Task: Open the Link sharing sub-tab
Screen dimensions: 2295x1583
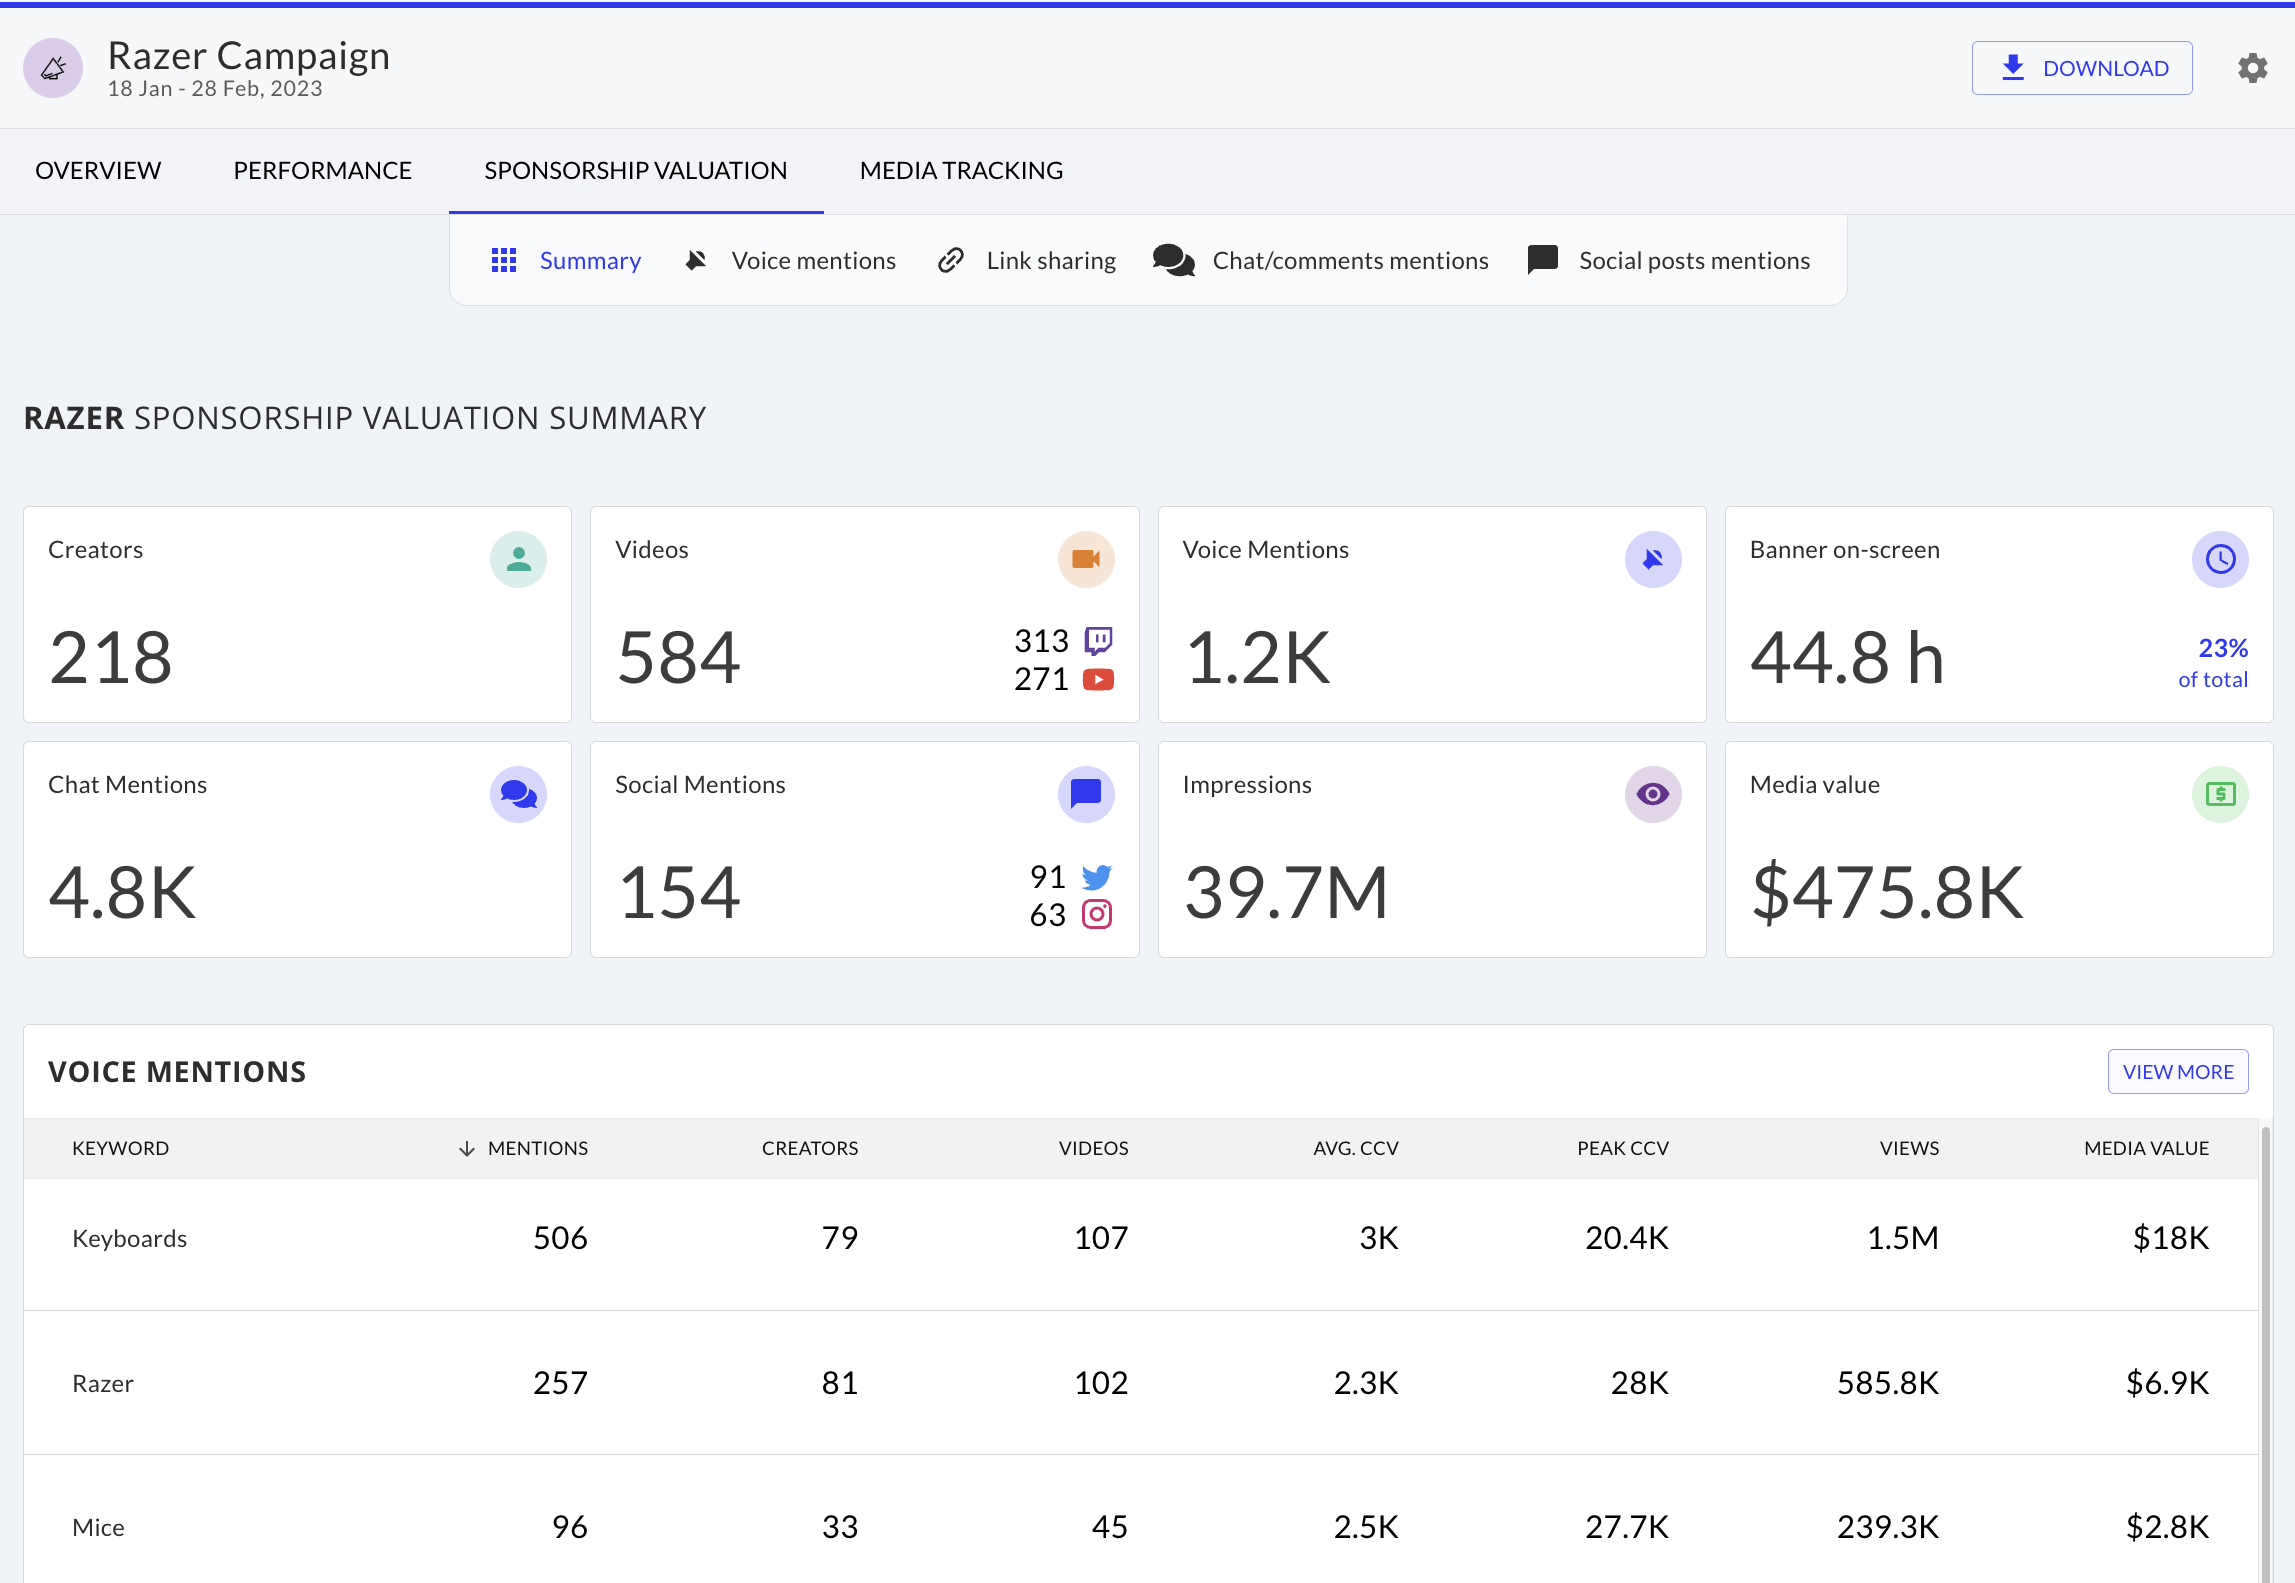Action: (x=1027, y=261)
